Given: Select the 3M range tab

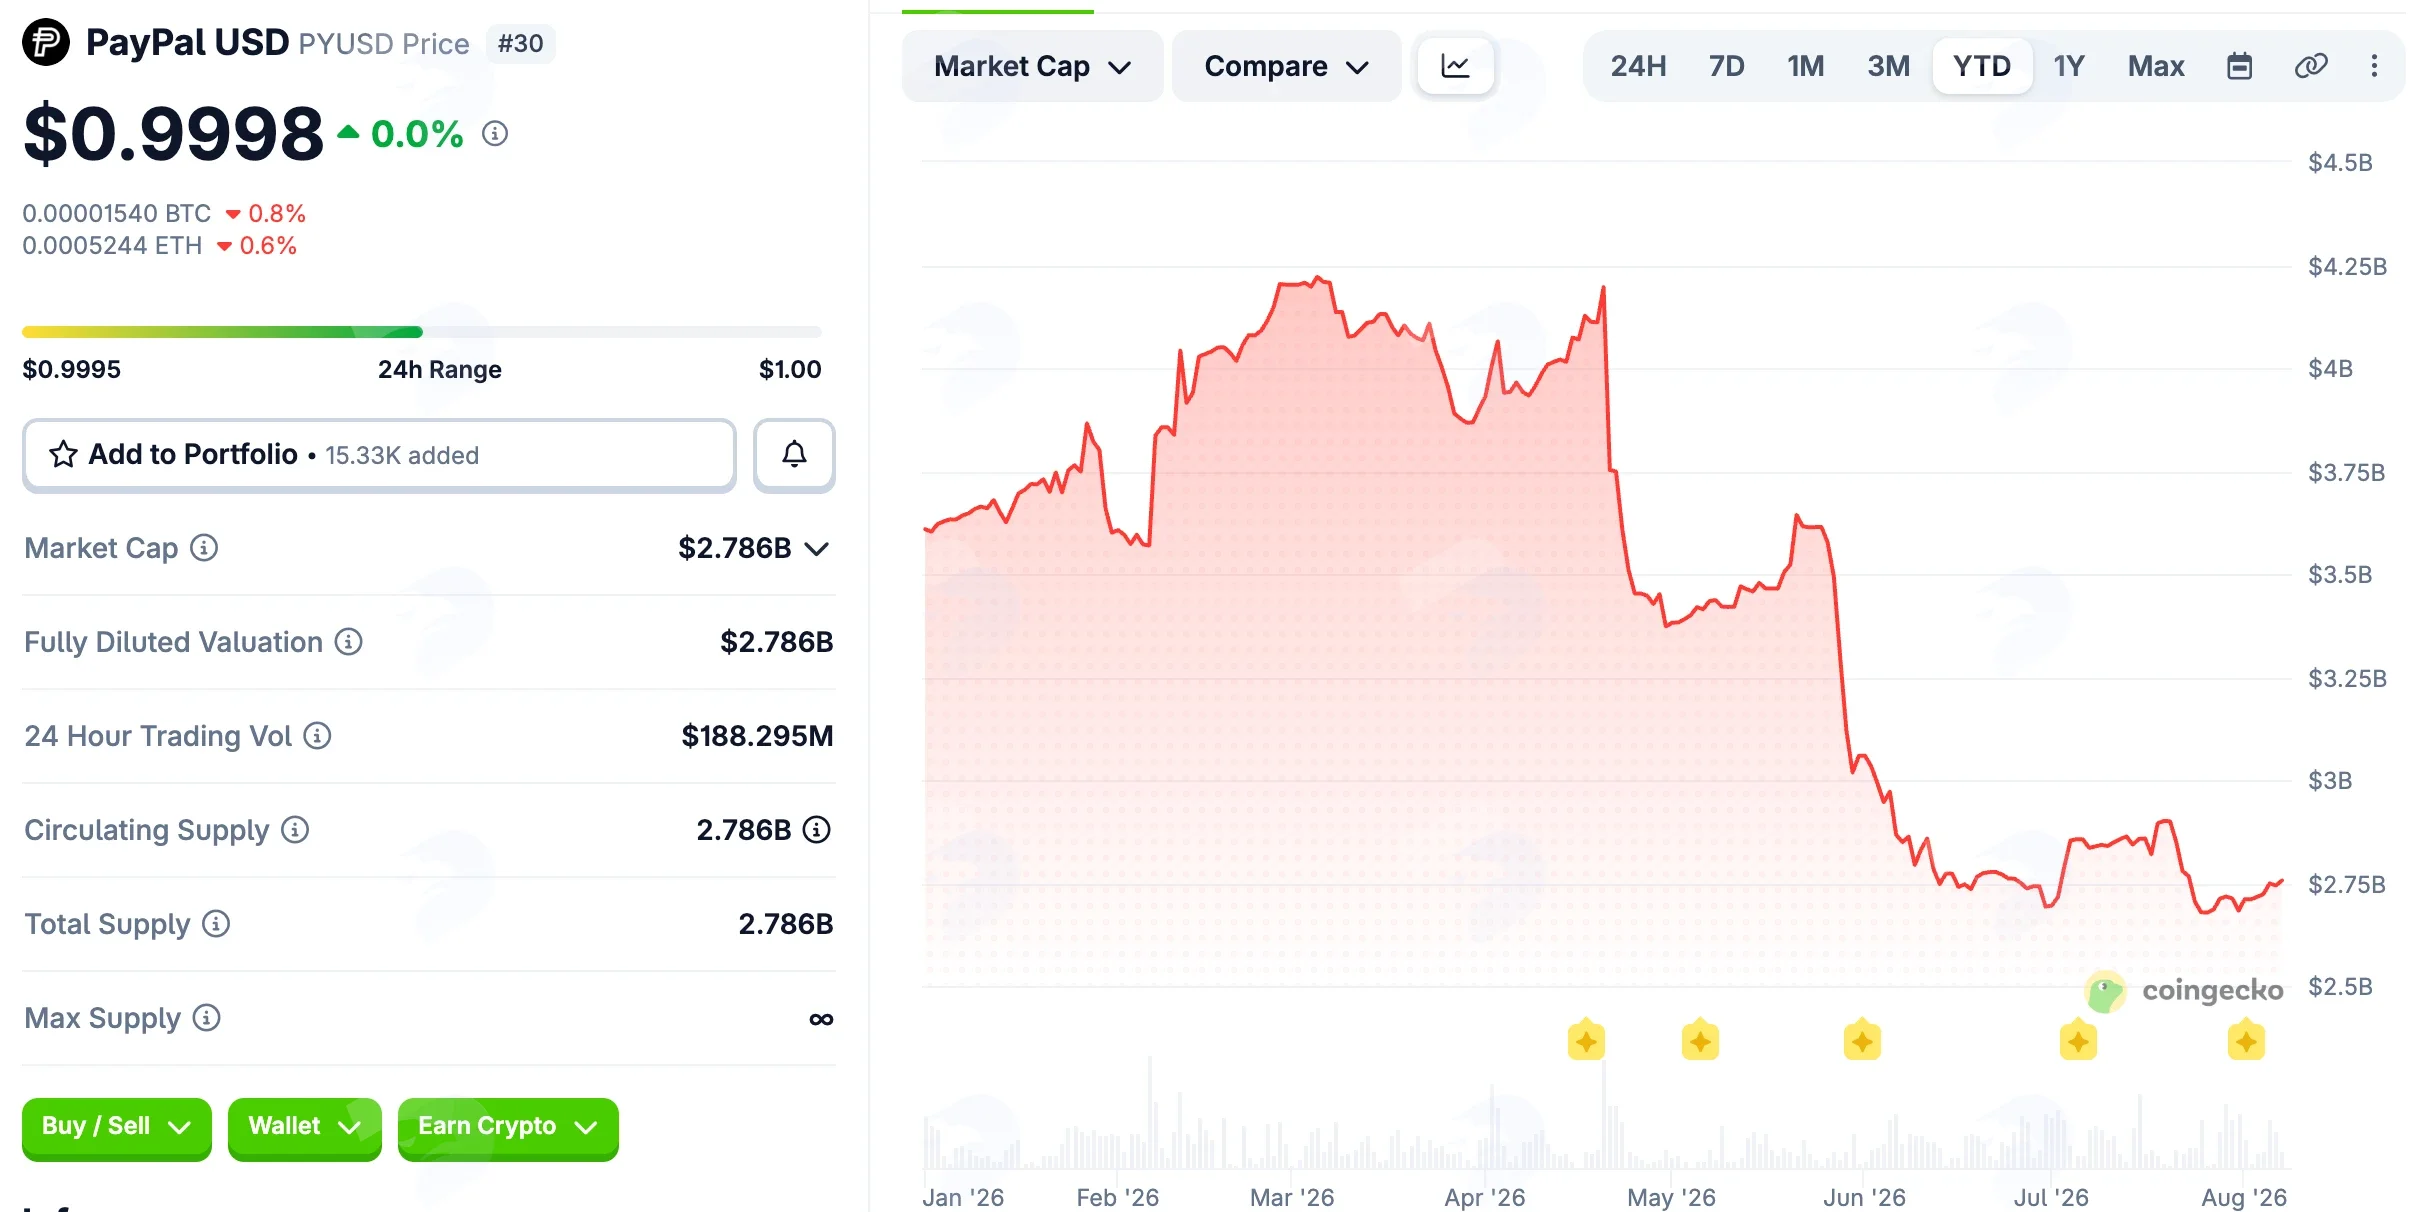Looking at the screenshot, I should coord(1888,66).
